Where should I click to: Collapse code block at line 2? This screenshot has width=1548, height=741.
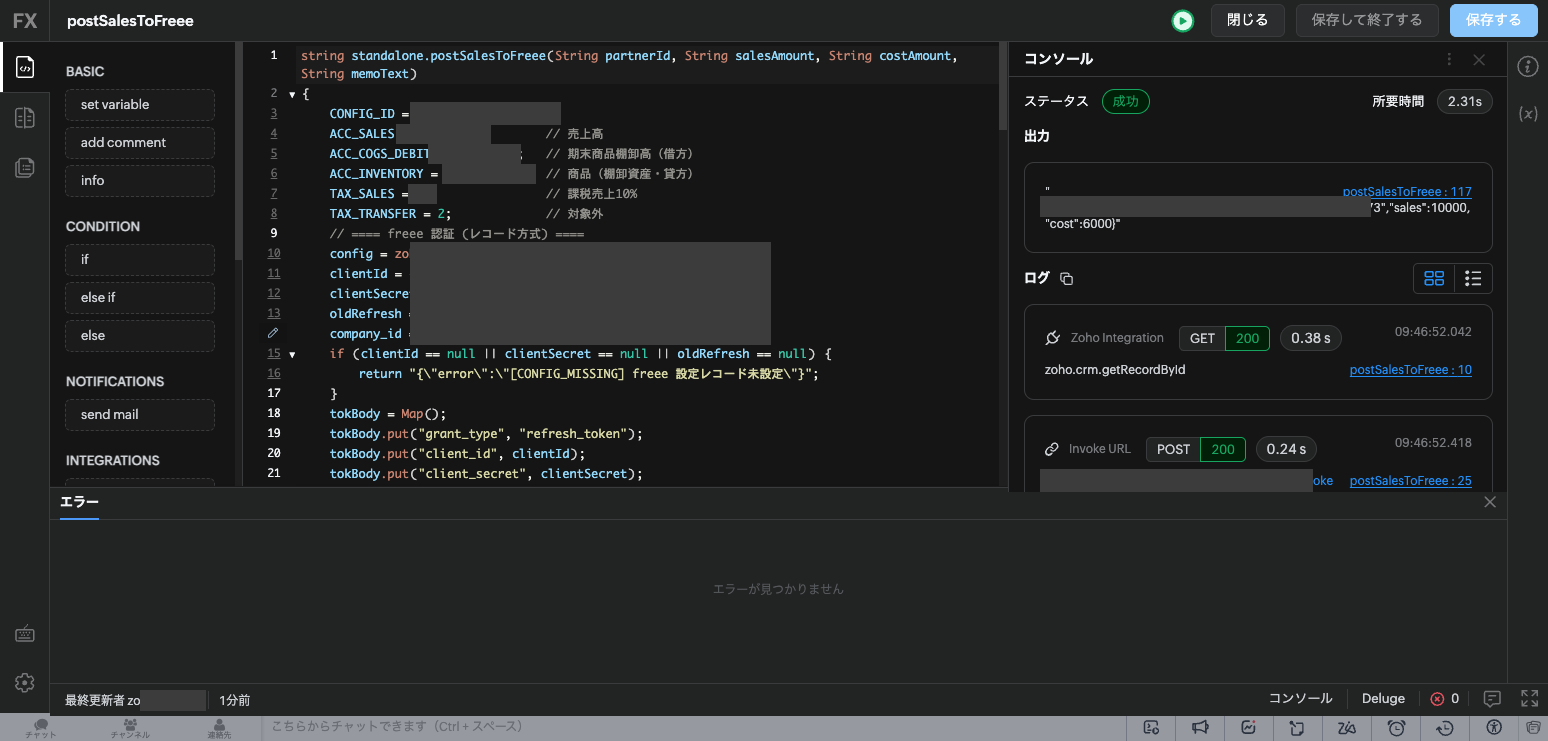(x=292, y=95)
